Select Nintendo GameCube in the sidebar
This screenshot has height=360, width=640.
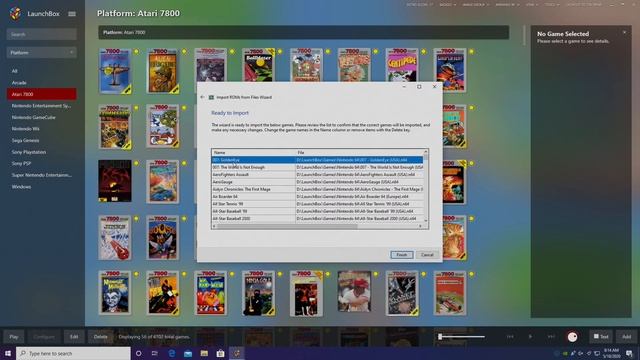33,117
